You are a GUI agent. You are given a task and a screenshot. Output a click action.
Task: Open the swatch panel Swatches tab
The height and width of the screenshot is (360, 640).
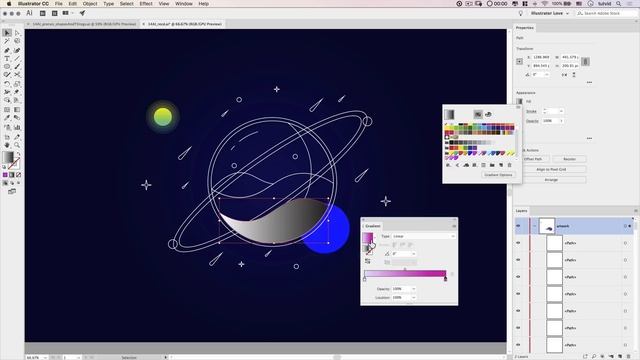tap(478, 114)
